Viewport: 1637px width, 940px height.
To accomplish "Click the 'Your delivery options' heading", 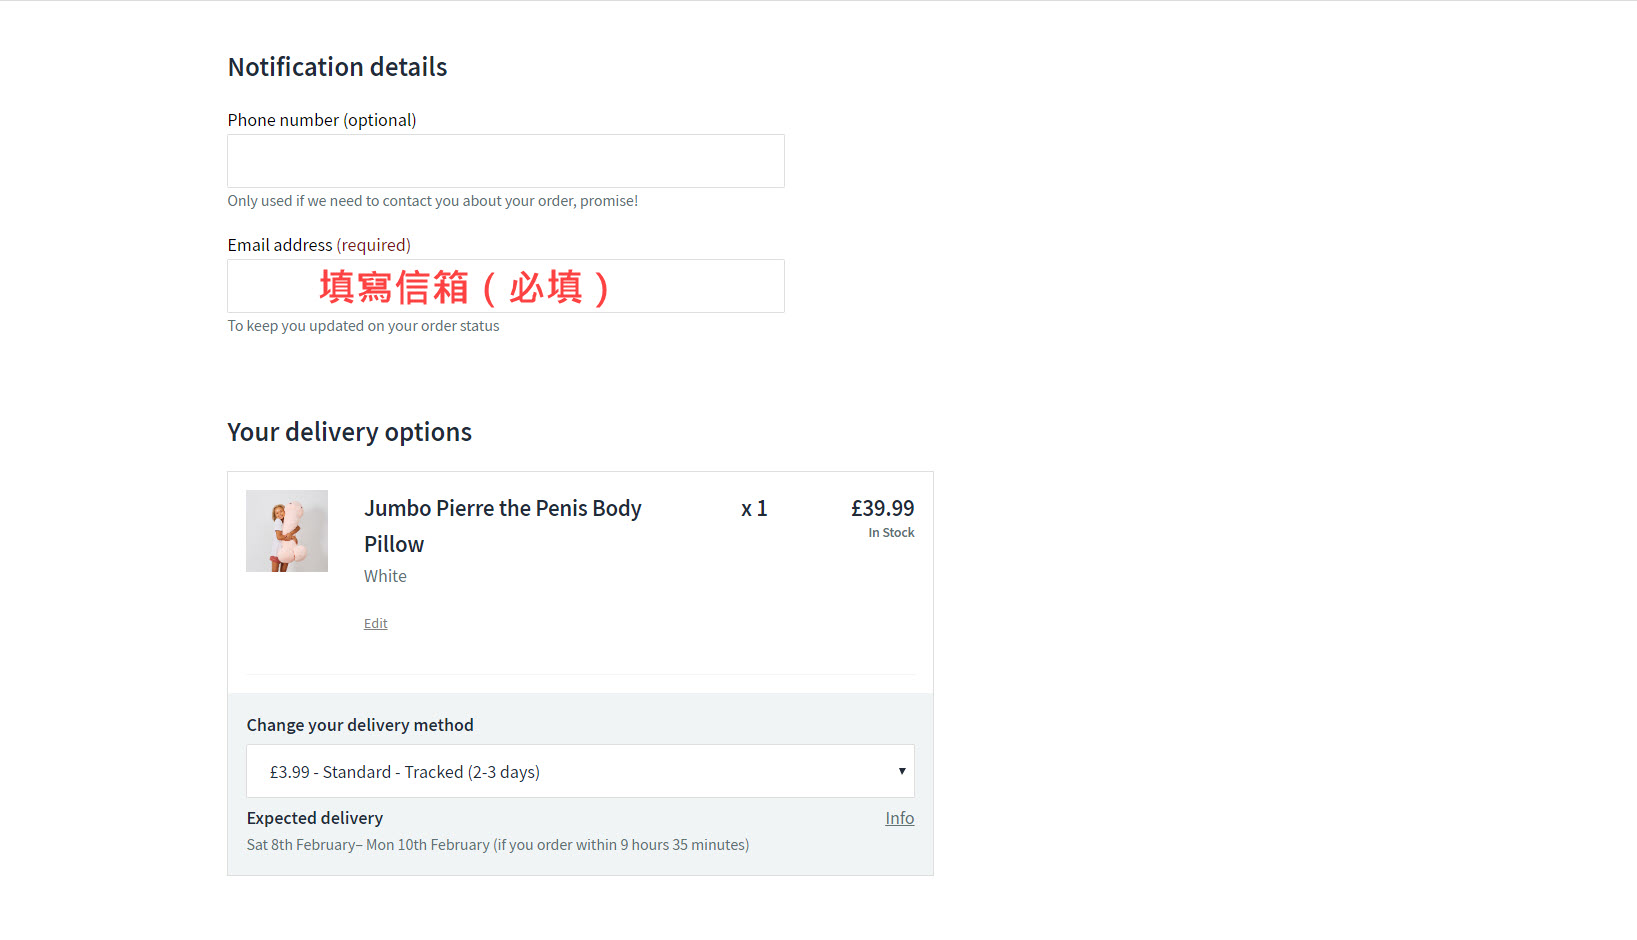I will pos(349,432).
